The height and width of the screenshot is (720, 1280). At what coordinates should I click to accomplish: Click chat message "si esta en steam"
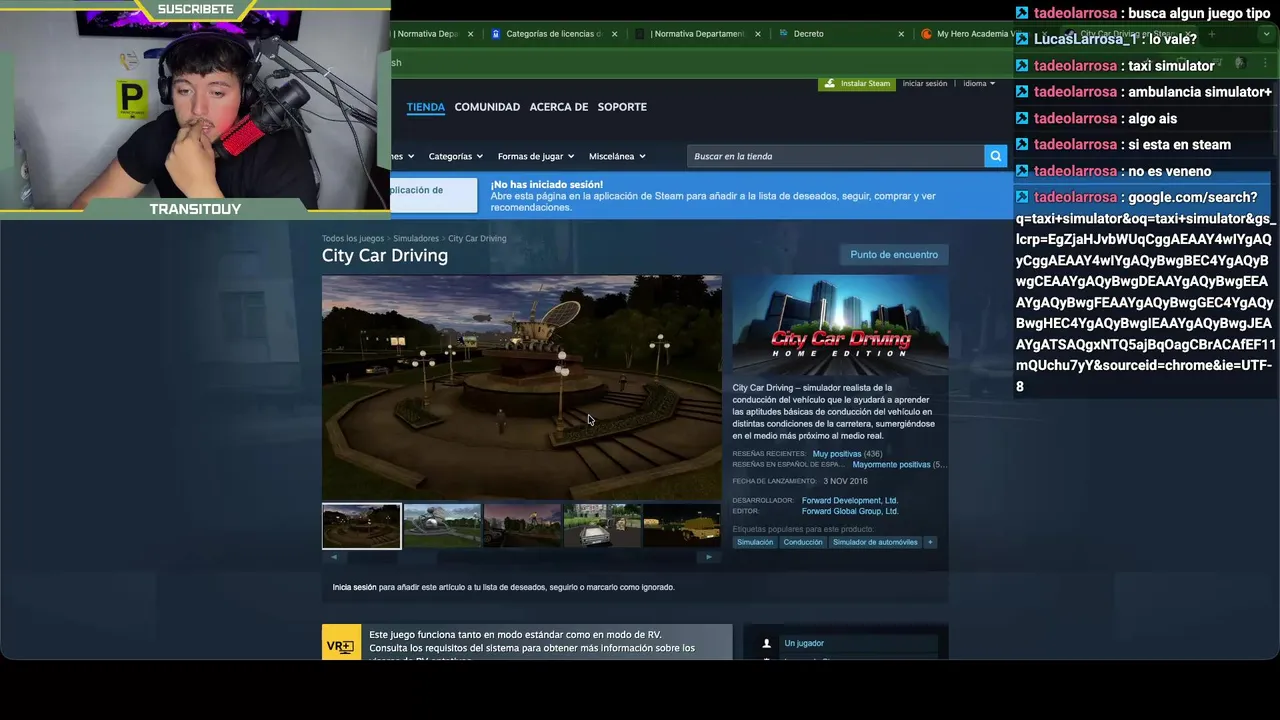(x=1179, y=145)
